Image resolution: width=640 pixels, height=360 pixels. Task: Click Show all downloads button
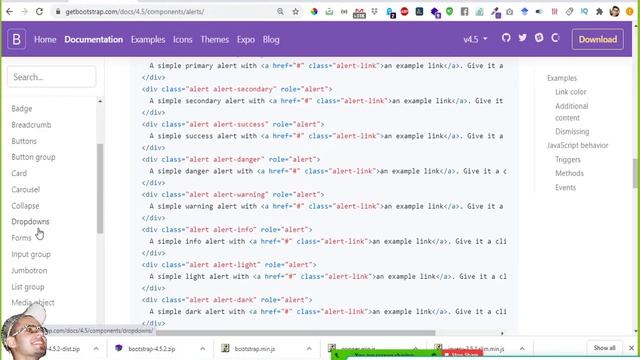[x=604, y=348]
